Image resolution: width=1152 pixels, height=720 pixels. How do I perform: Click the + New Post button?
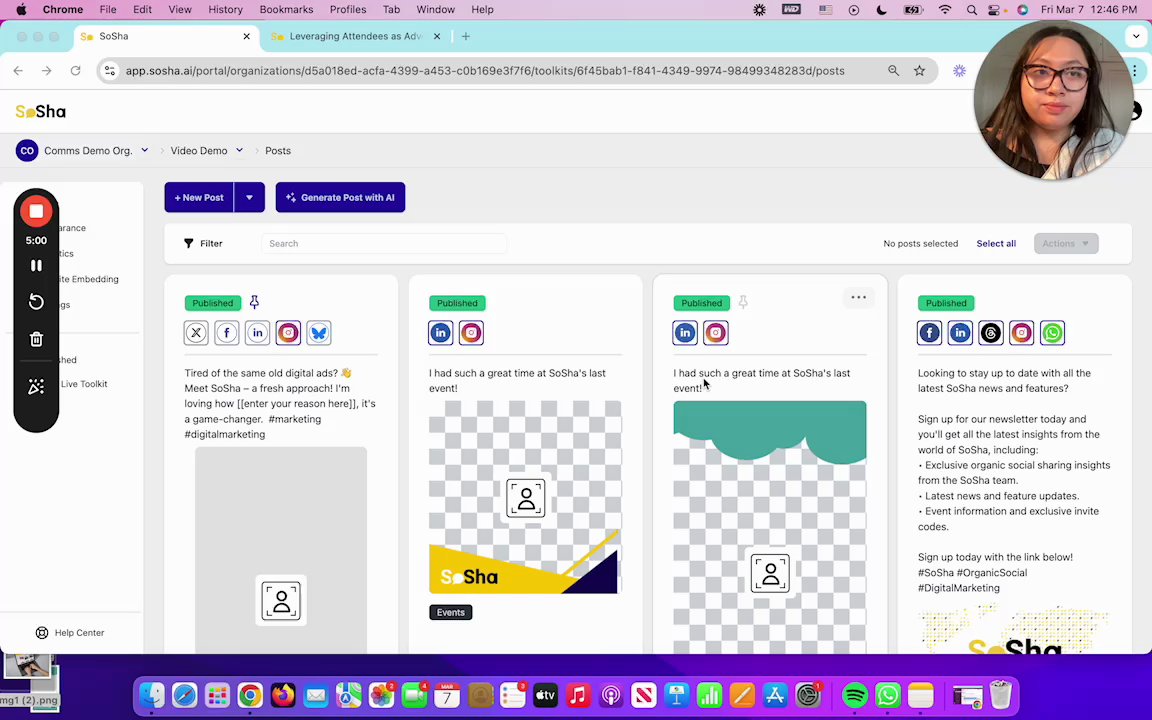[x=199, y=197]
